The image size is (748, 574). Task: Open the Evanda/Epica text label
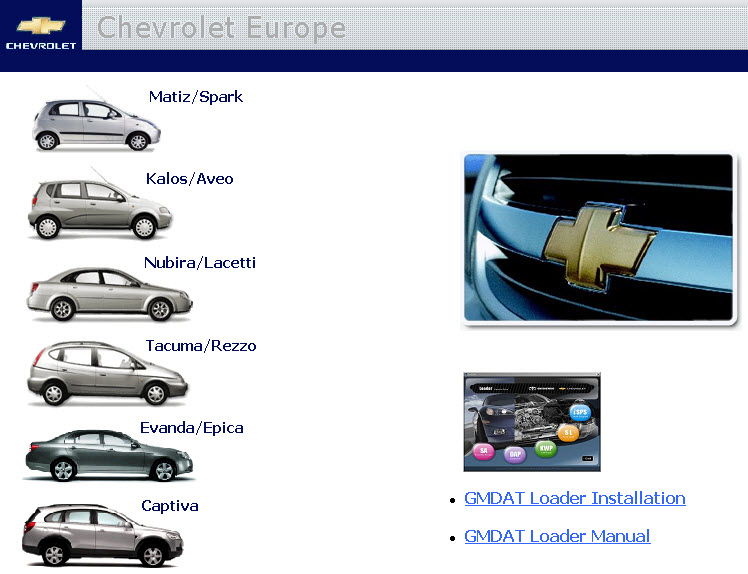(192, 428)
